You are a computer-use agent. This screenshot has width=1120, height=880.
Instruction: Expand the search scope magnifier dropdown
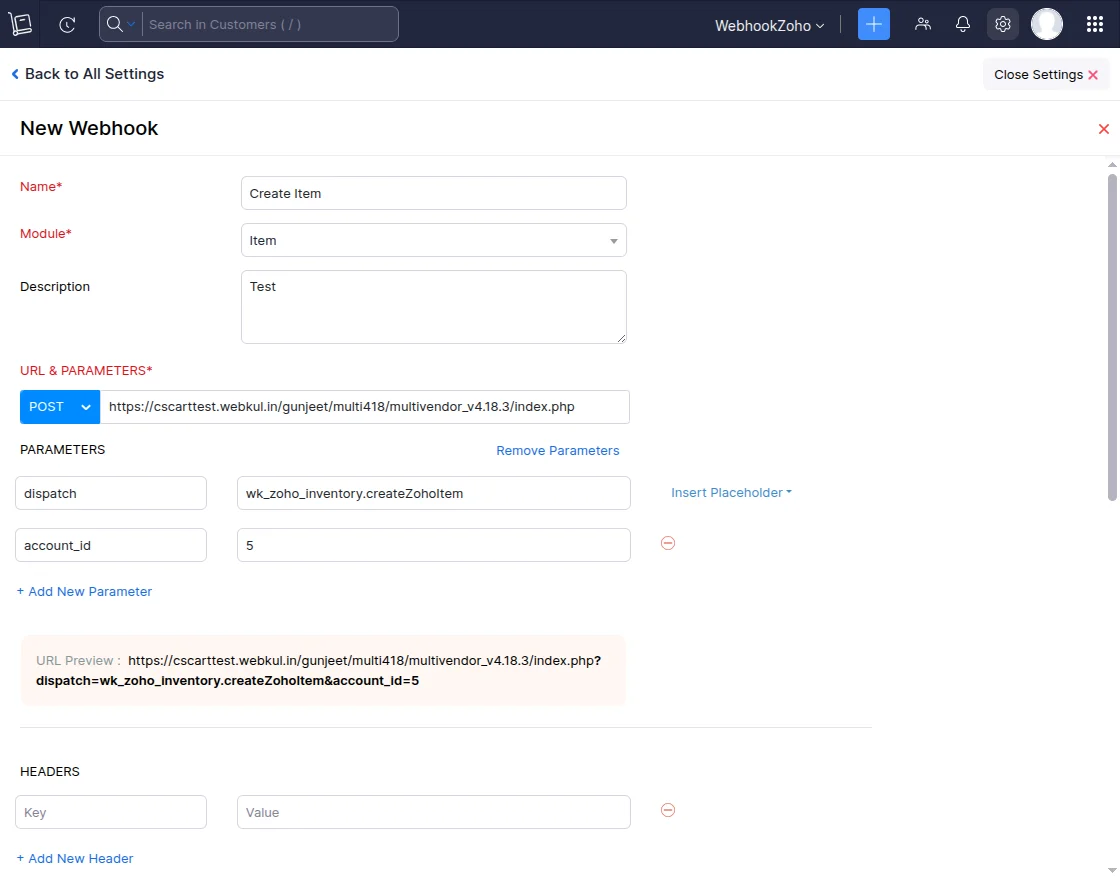point(121,24)
